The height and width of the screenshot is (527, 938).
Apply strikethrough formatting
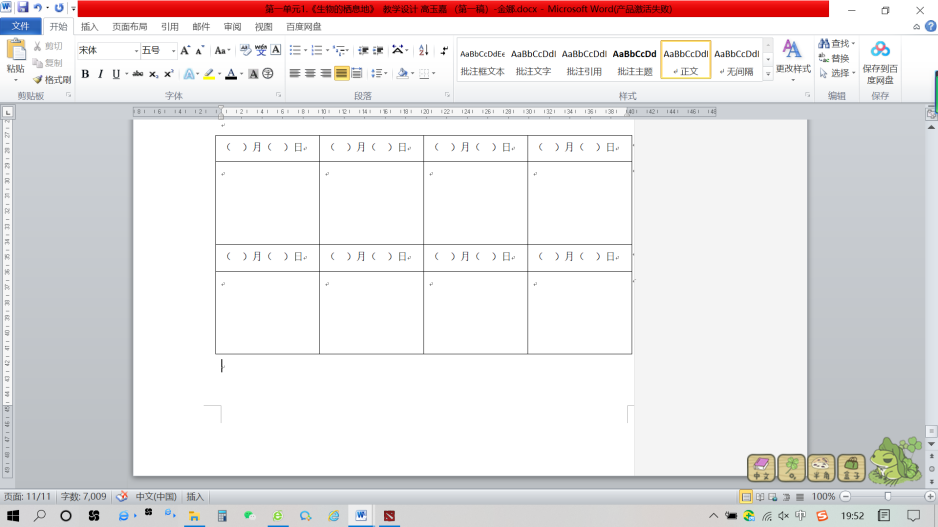pos(137,74)
